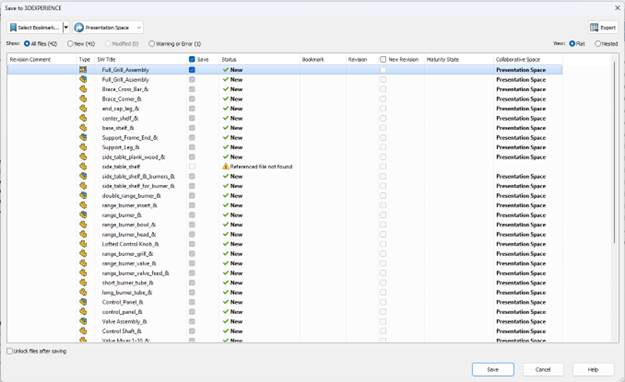Click the part icon beside Brace_Corner_&

pyautogui.click(x=83, y=99)
